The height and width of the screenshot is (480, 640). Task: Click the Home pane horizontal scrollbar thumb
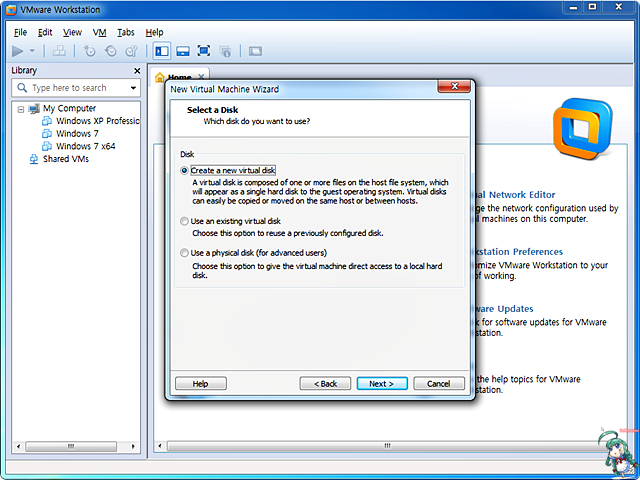[386, 446]
